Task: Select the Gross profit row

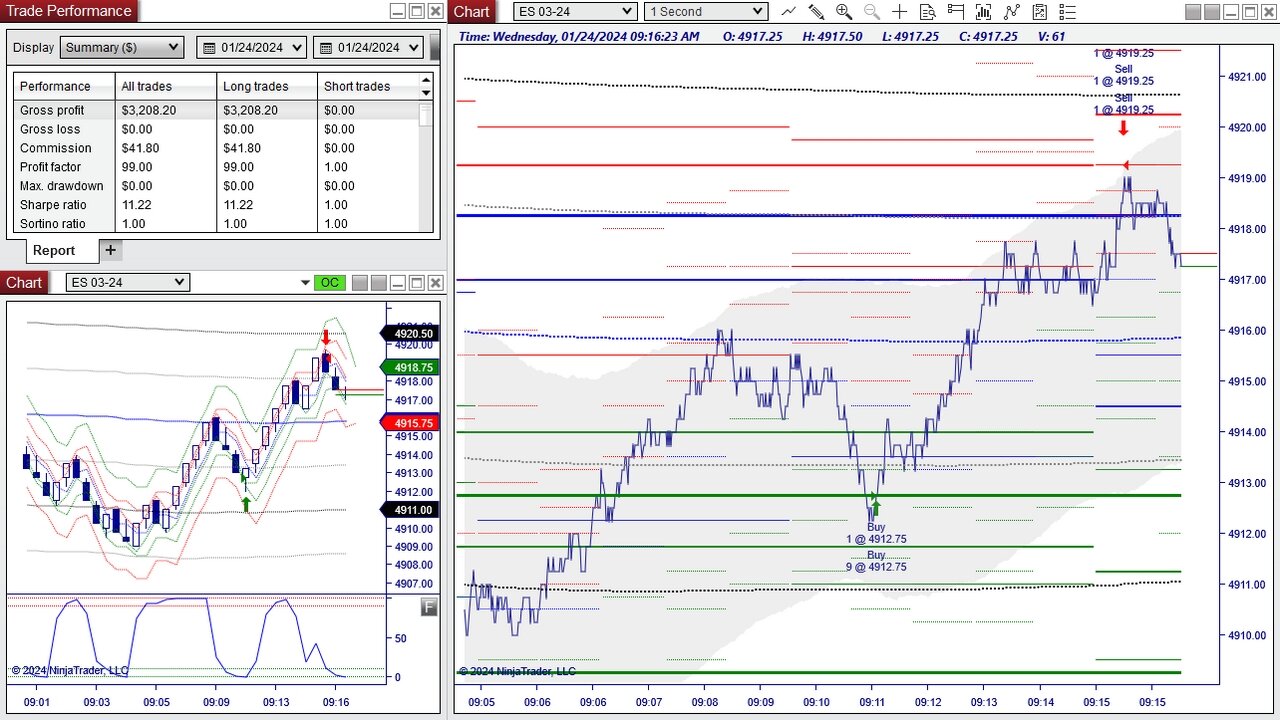Action: click(x=216, y=110)
